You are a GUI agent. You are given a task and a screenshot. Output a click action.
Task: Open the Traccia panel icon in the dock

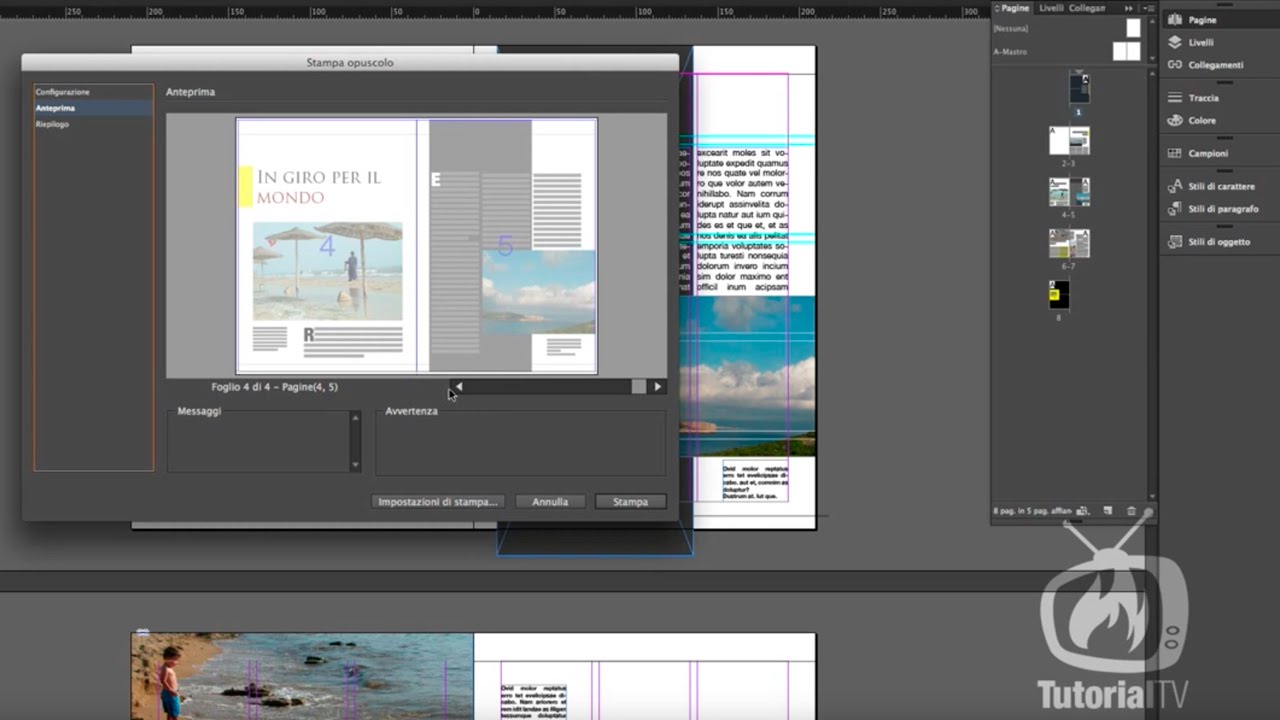click(x=1175, y=98)
